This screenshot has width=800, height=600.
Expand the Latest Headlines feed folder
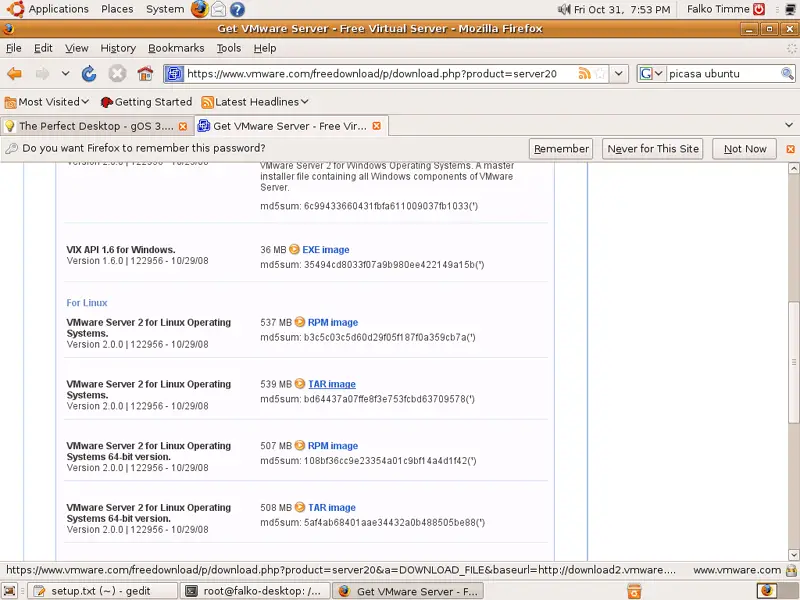click(255, 102)
